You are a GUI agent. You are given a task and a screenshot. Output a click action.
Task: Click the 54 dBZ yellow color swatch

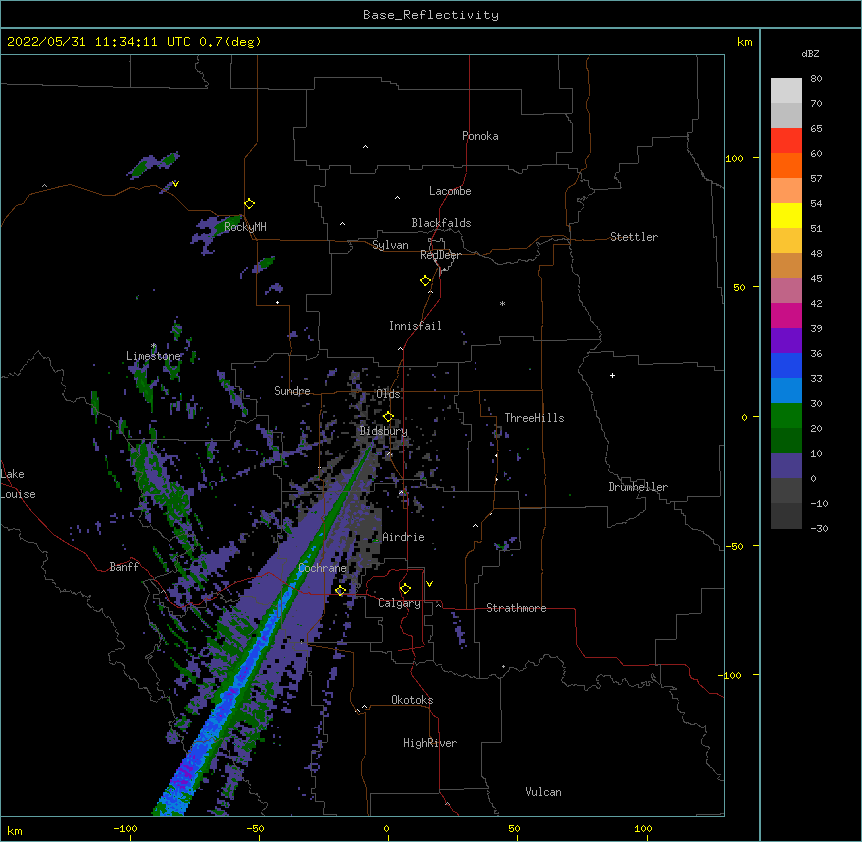click(x=786, y=215)
